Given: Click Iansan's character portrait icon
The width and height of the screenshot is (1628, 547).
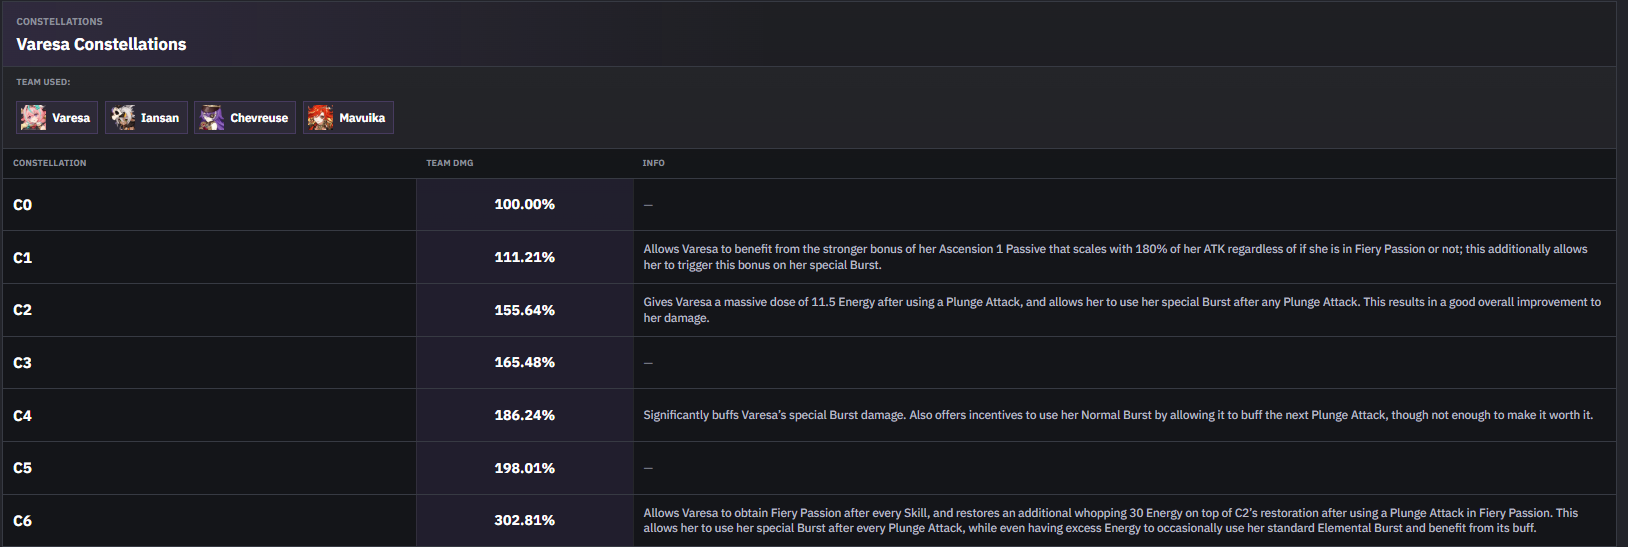Looking at the screenshot, I should pos(122,118).
